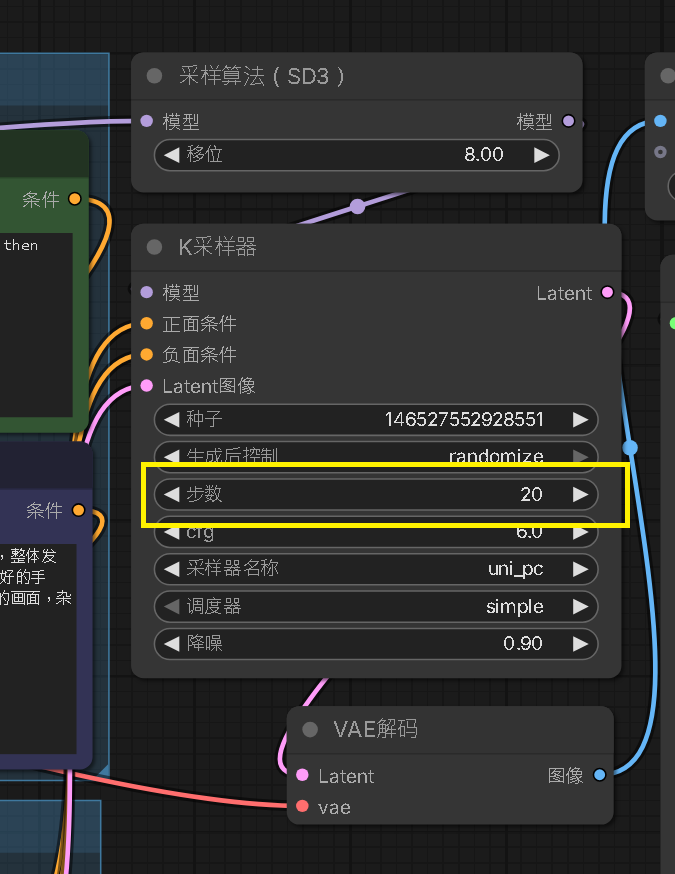Collapse the VAE解码 node via its dot
Screen dimensions: 675x874
[x=310, y=729]
